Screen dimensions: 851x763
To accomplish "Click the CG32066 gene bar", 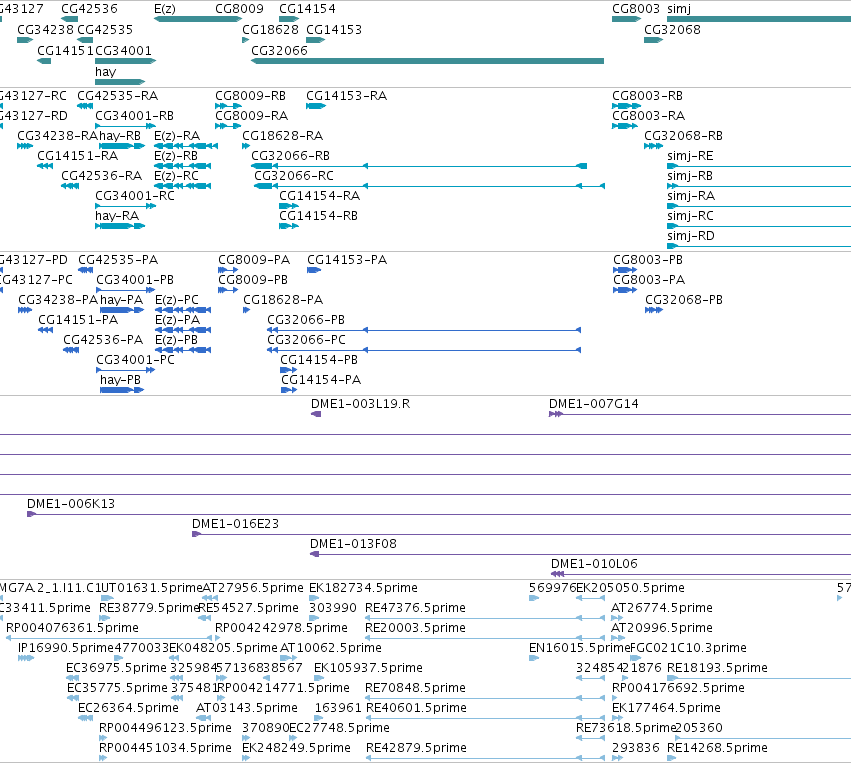I will [x=428, y=61].
